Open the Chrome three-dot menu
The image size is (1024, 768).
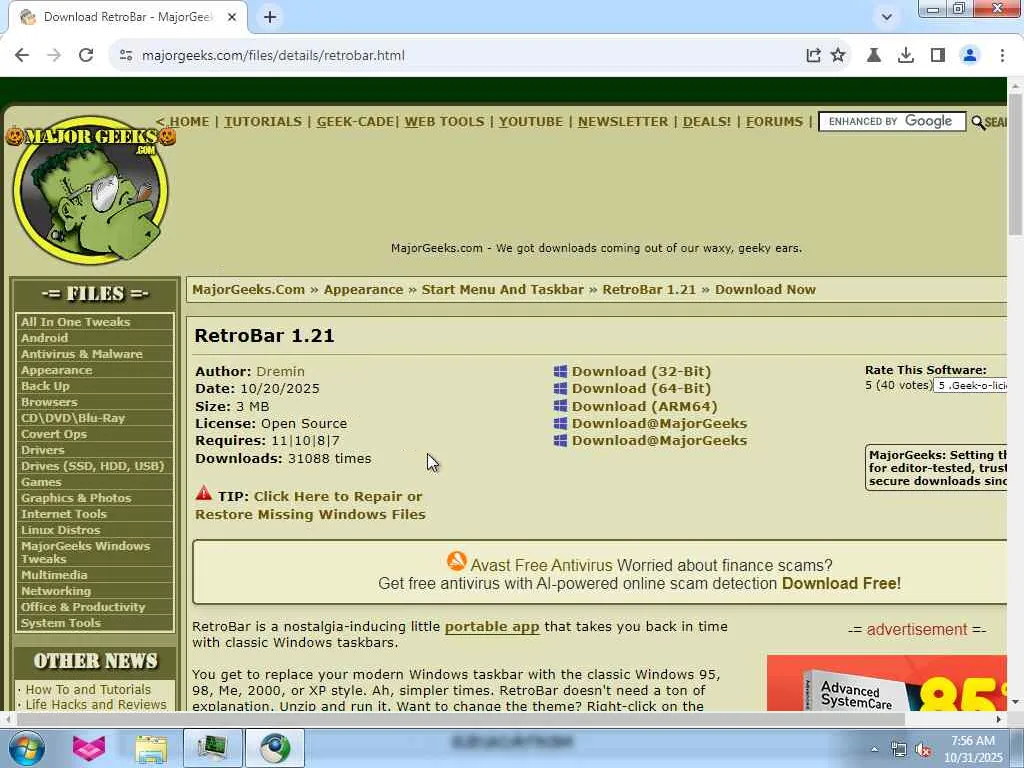[x=1002, y=56]
